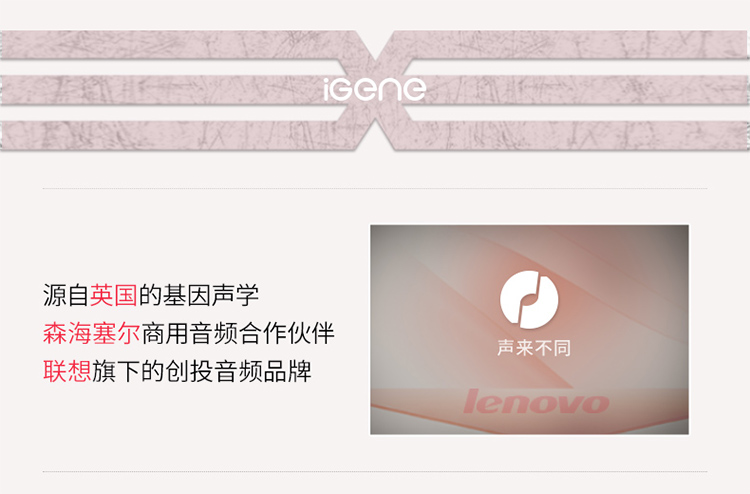This screenshot has height=494, width=750.
Task: Click the dotted divider above the text
Action: coord(375,188)
